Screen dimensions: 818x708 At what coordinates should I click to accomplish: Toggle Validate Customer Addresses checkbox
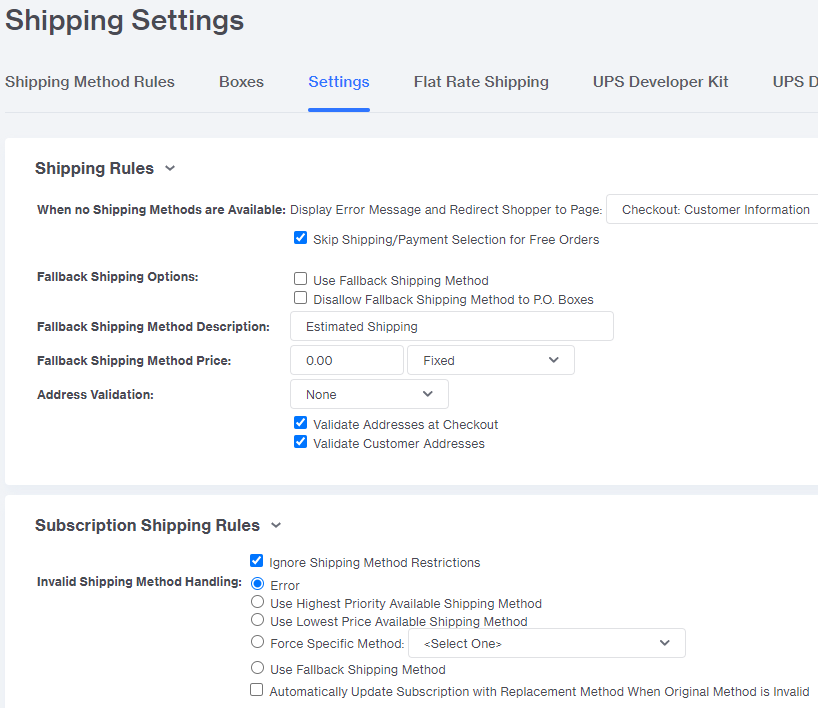[300, 442]
